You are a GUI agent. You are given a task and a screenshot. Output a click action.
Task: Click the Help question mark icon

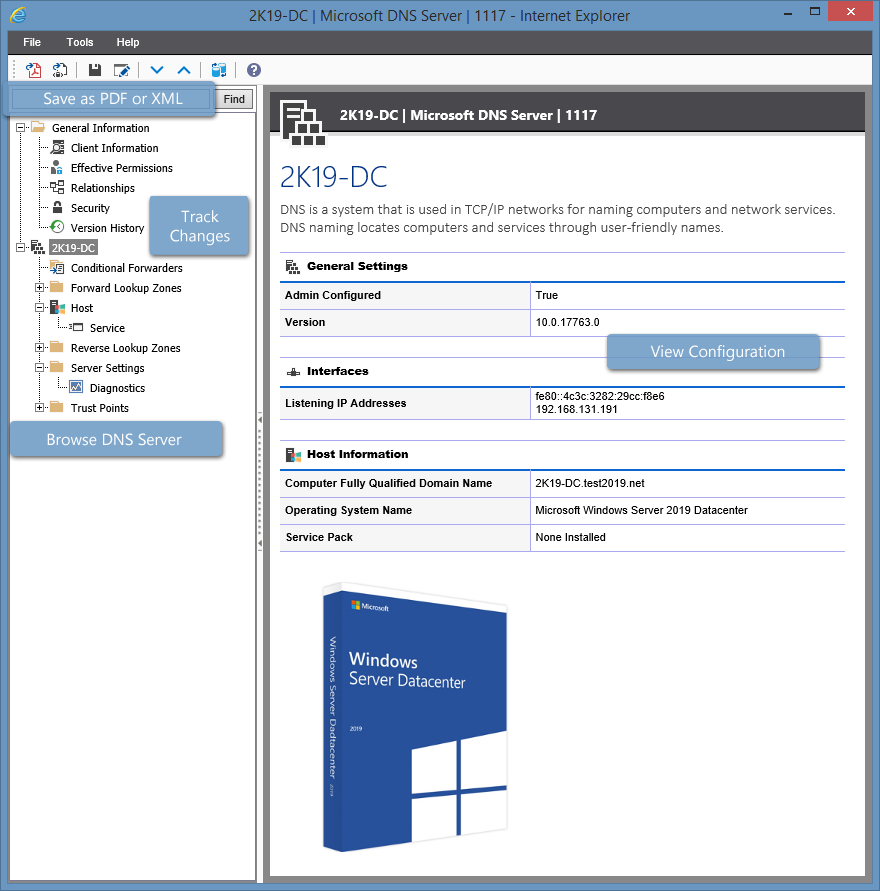click(x=252, y=70)
